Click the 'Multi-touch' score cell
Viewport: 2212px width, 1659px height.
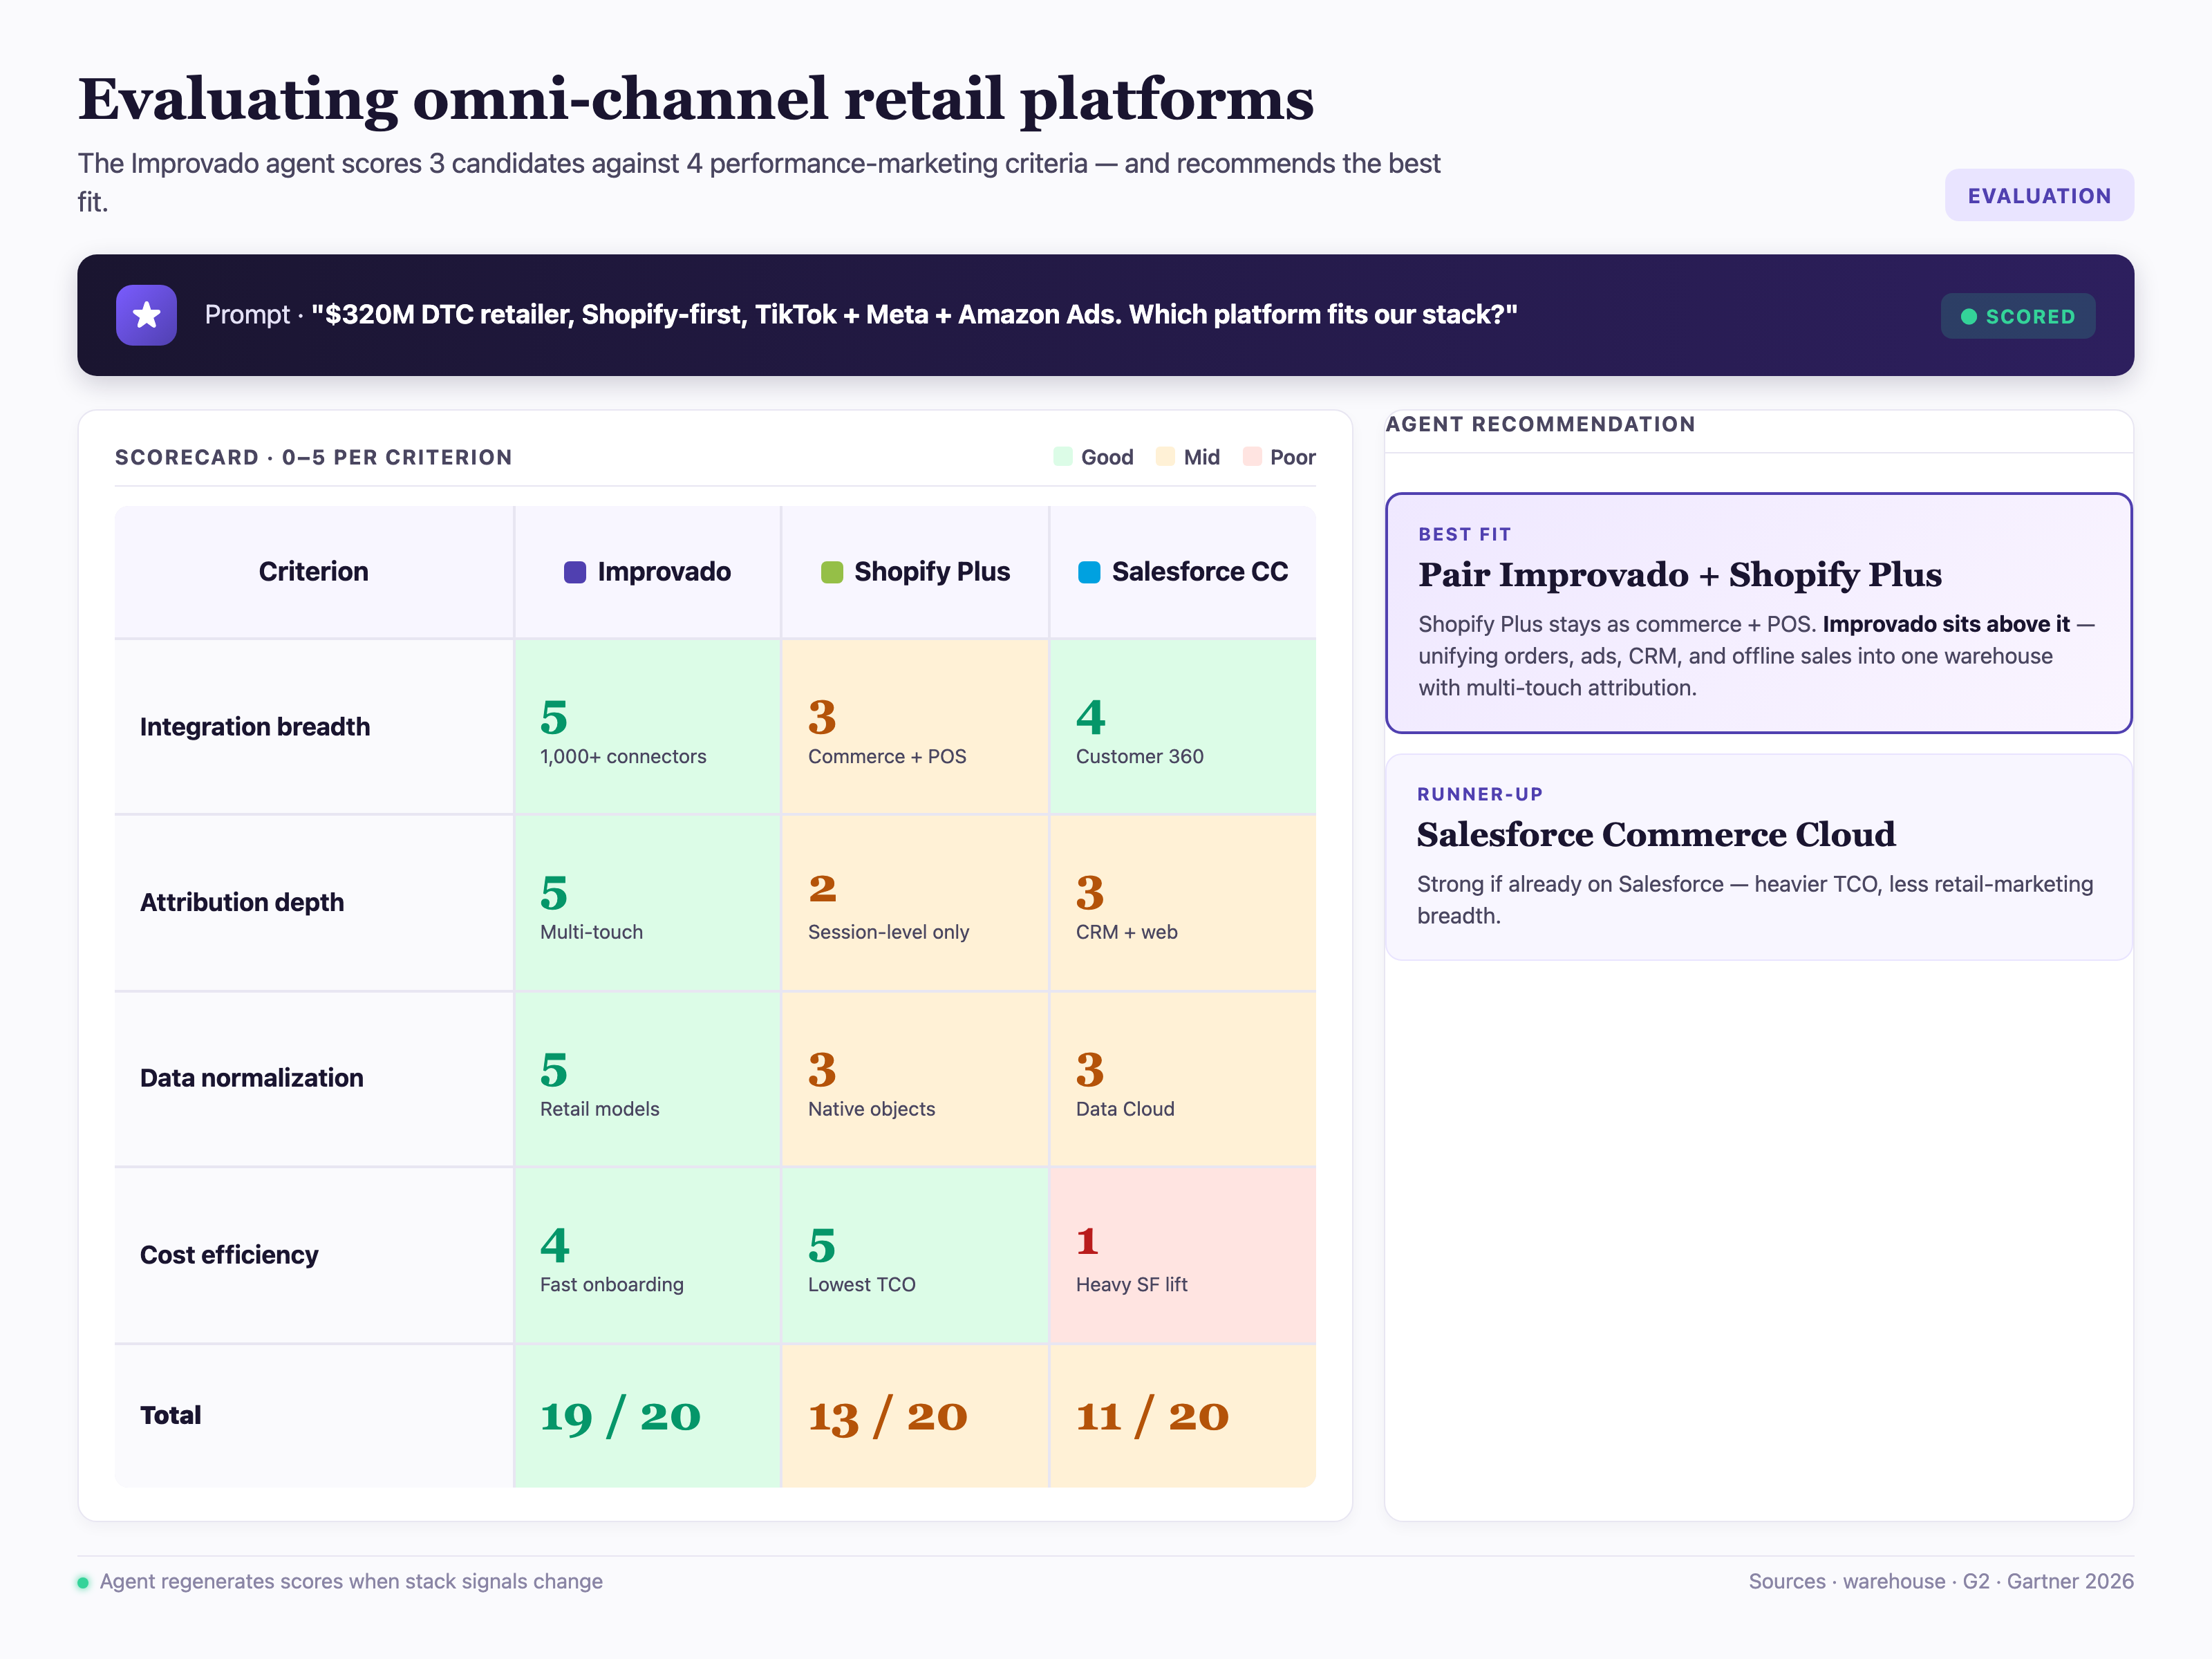pos(647,903)
